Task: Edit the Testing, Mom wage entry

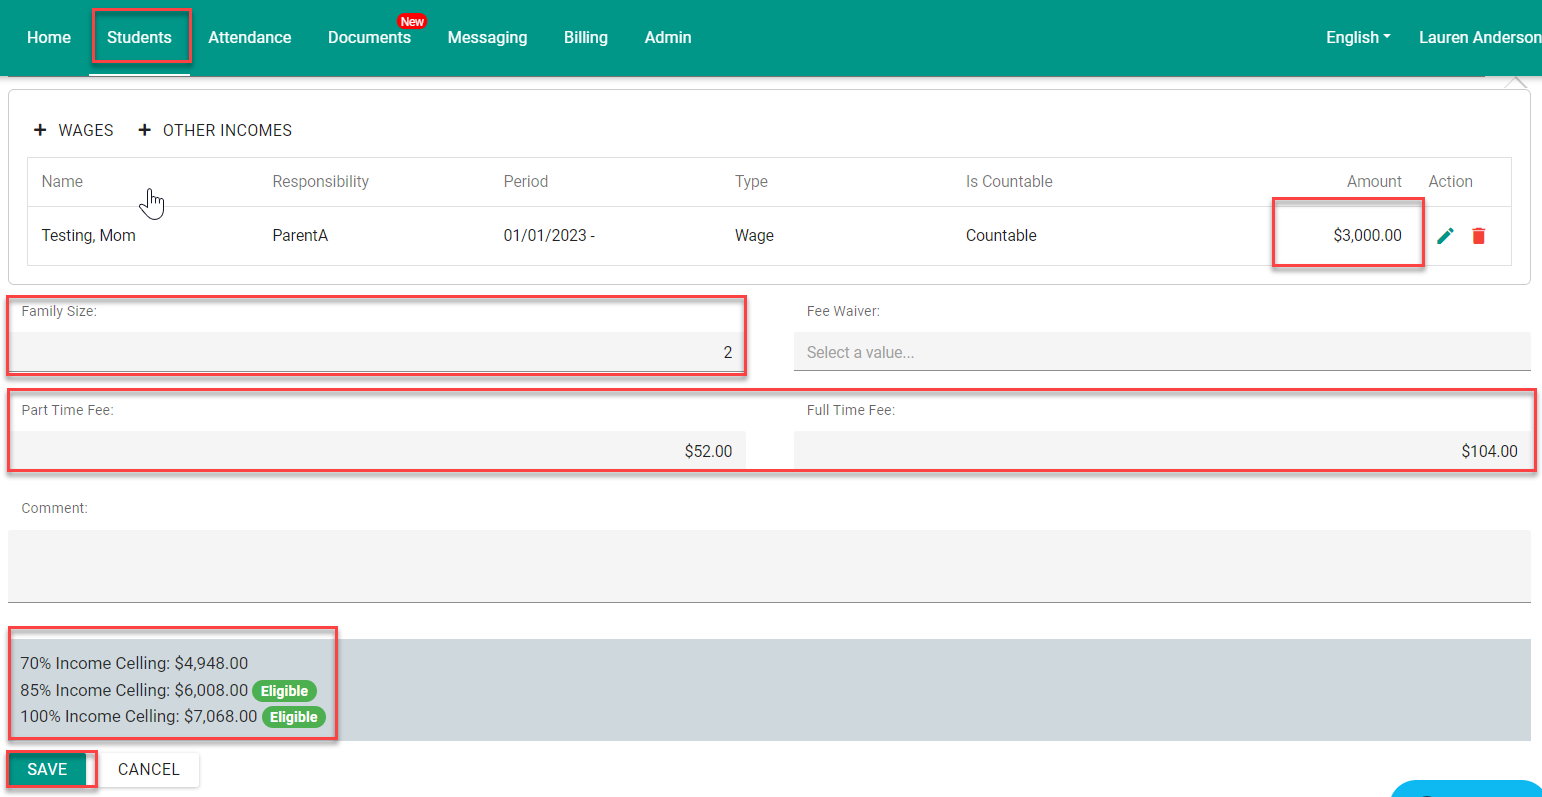Action: 1445,235
